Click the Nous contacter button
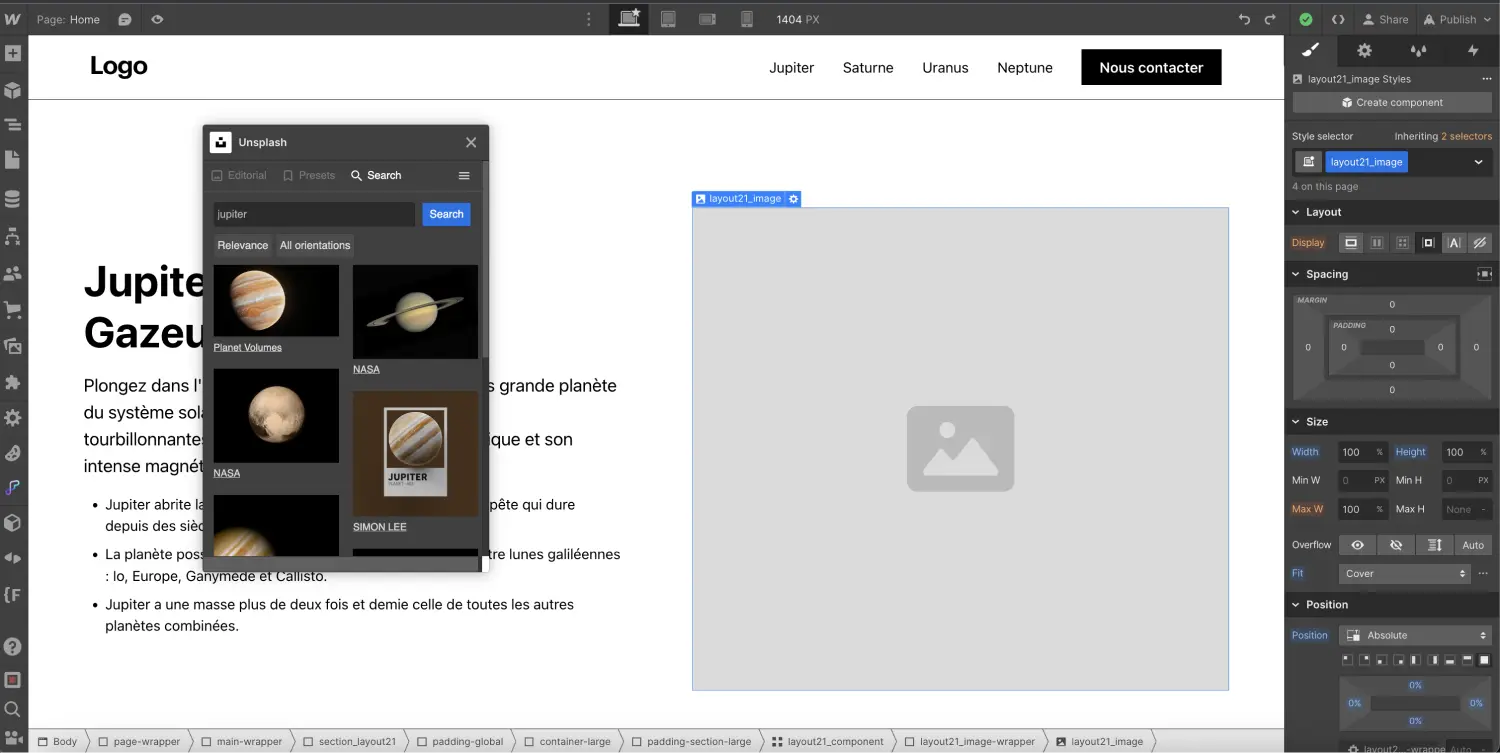This screenshot has width=1500, height=753. click(1150, 67)
